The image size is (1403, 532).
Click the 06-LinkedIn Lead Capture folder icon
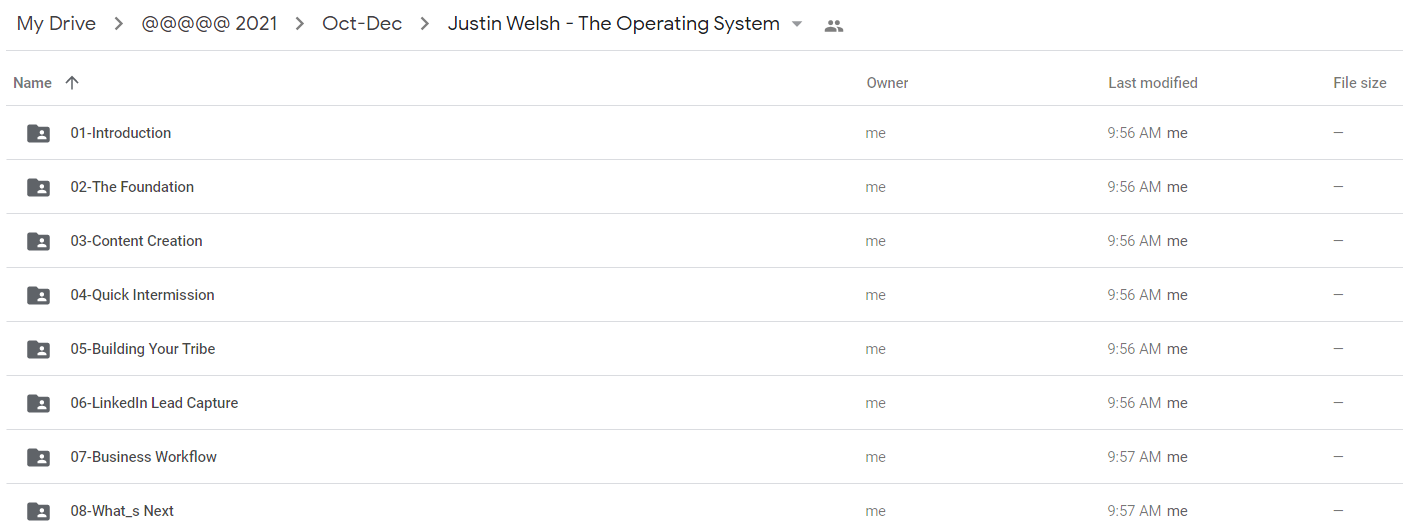click(x=38, y=403)
